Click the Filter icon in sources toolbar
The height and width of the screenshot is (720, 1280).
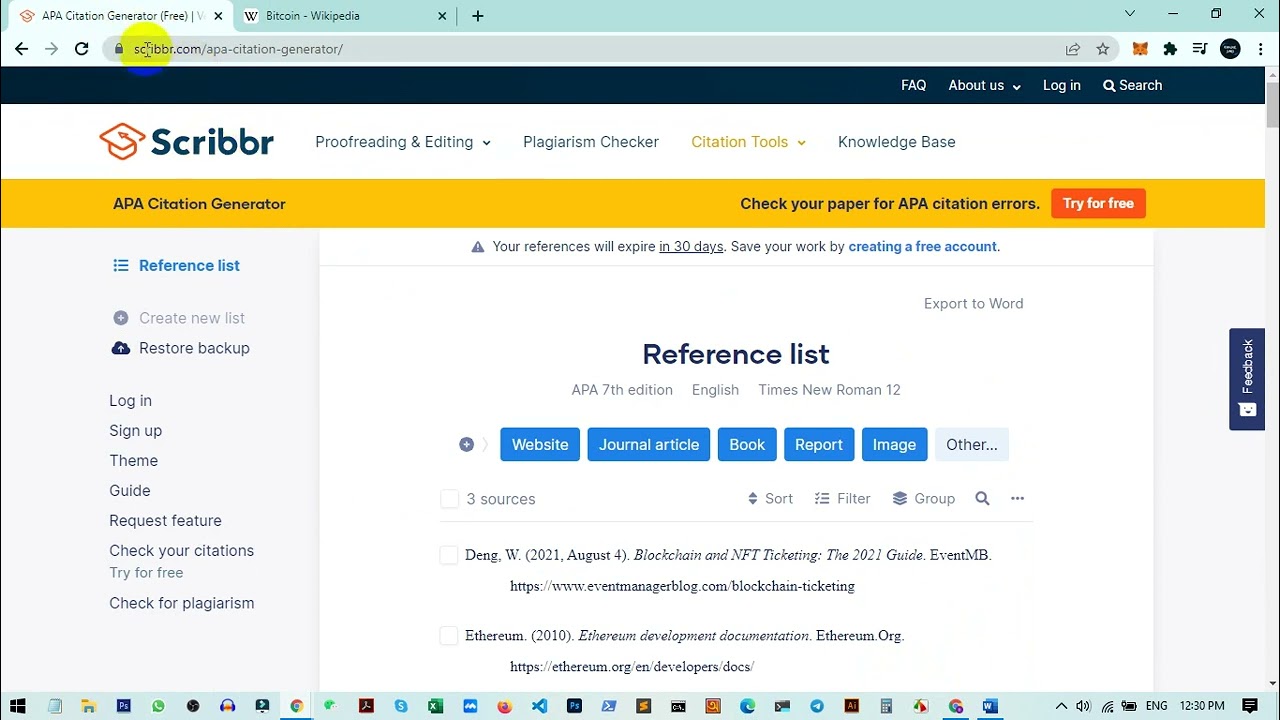[x=822, y=499]
